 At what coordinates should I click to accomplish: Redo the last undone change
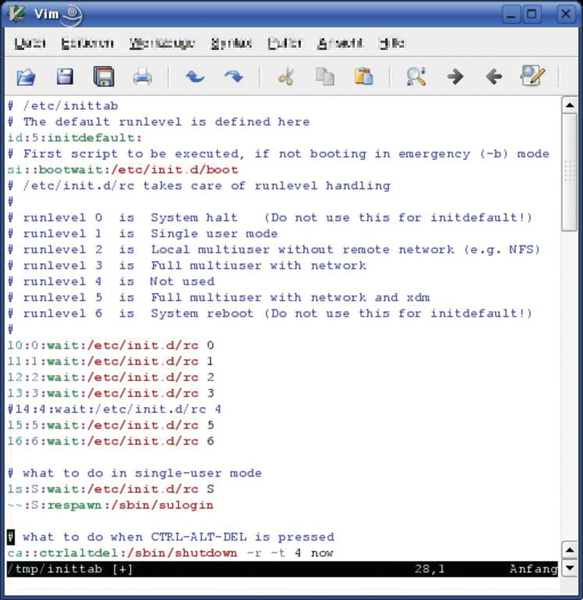click(x=234, y=77)
